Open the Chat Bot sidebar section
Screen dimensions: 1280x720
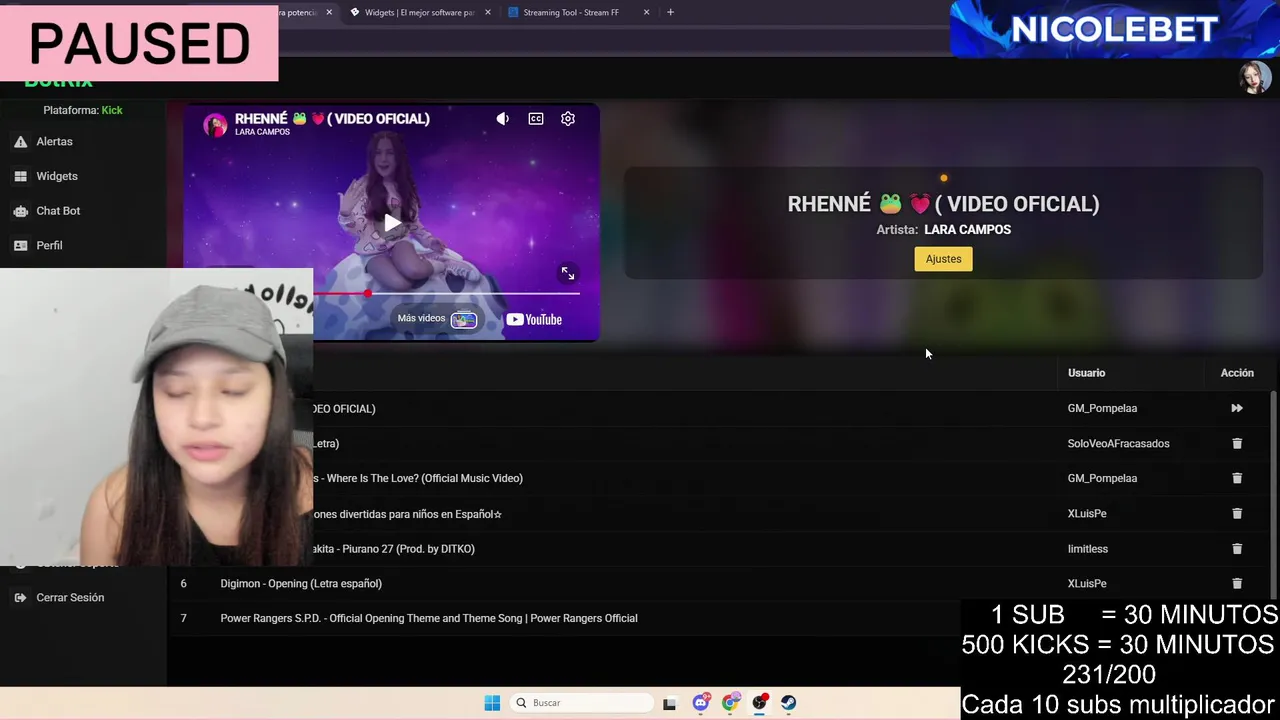(x=58, y=211)
